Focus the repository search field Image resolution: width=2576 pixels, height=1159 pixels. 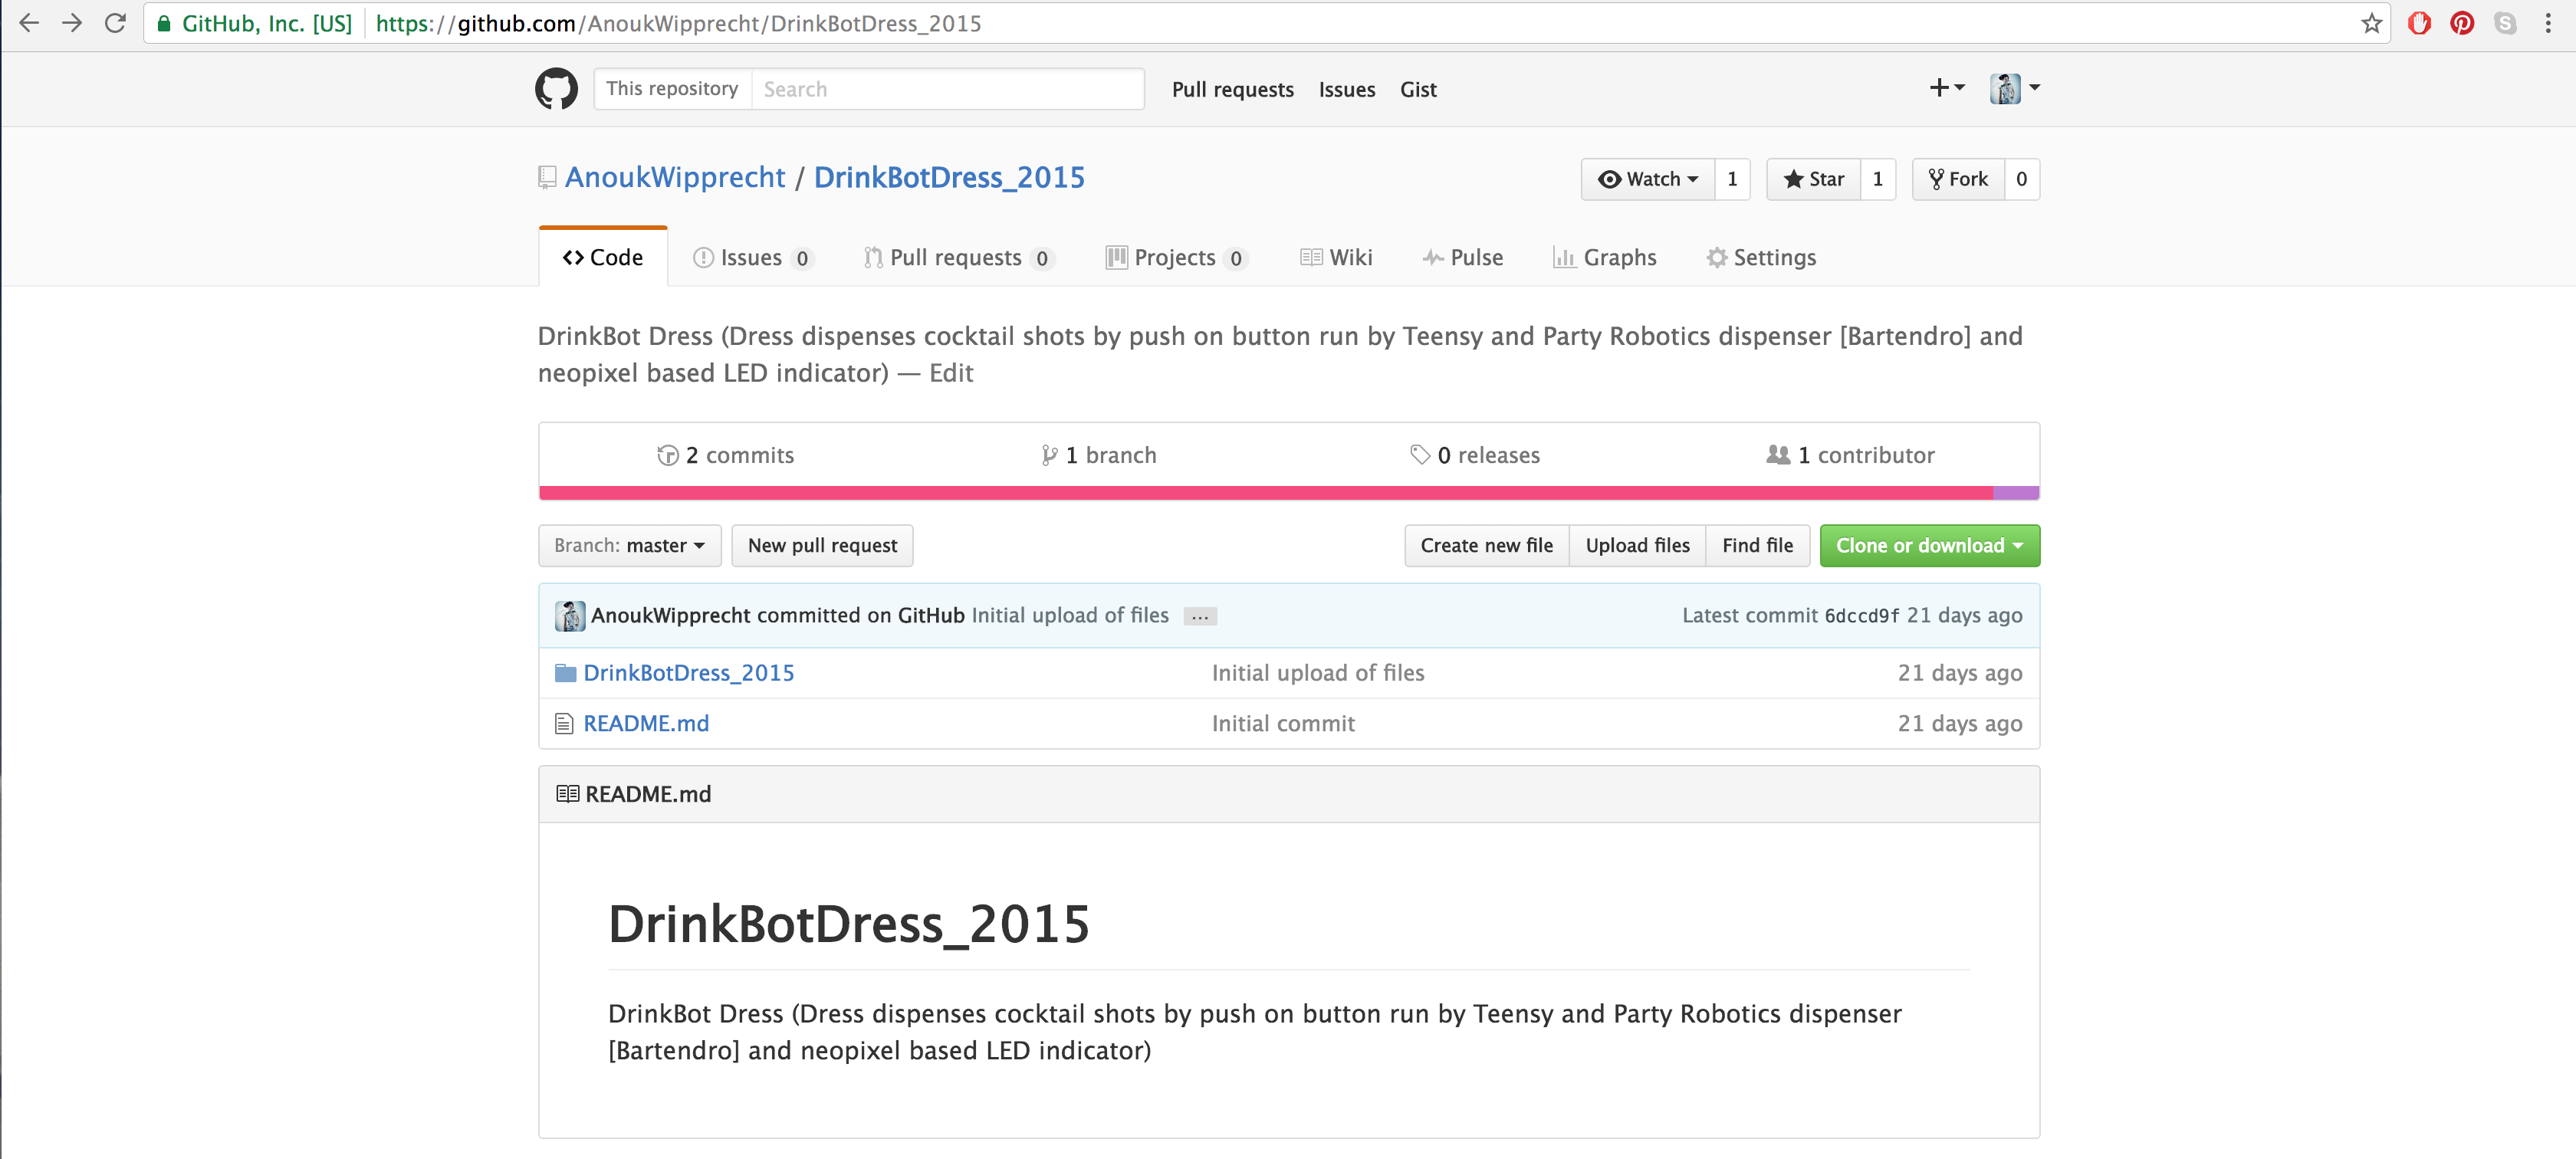[947, 89]
